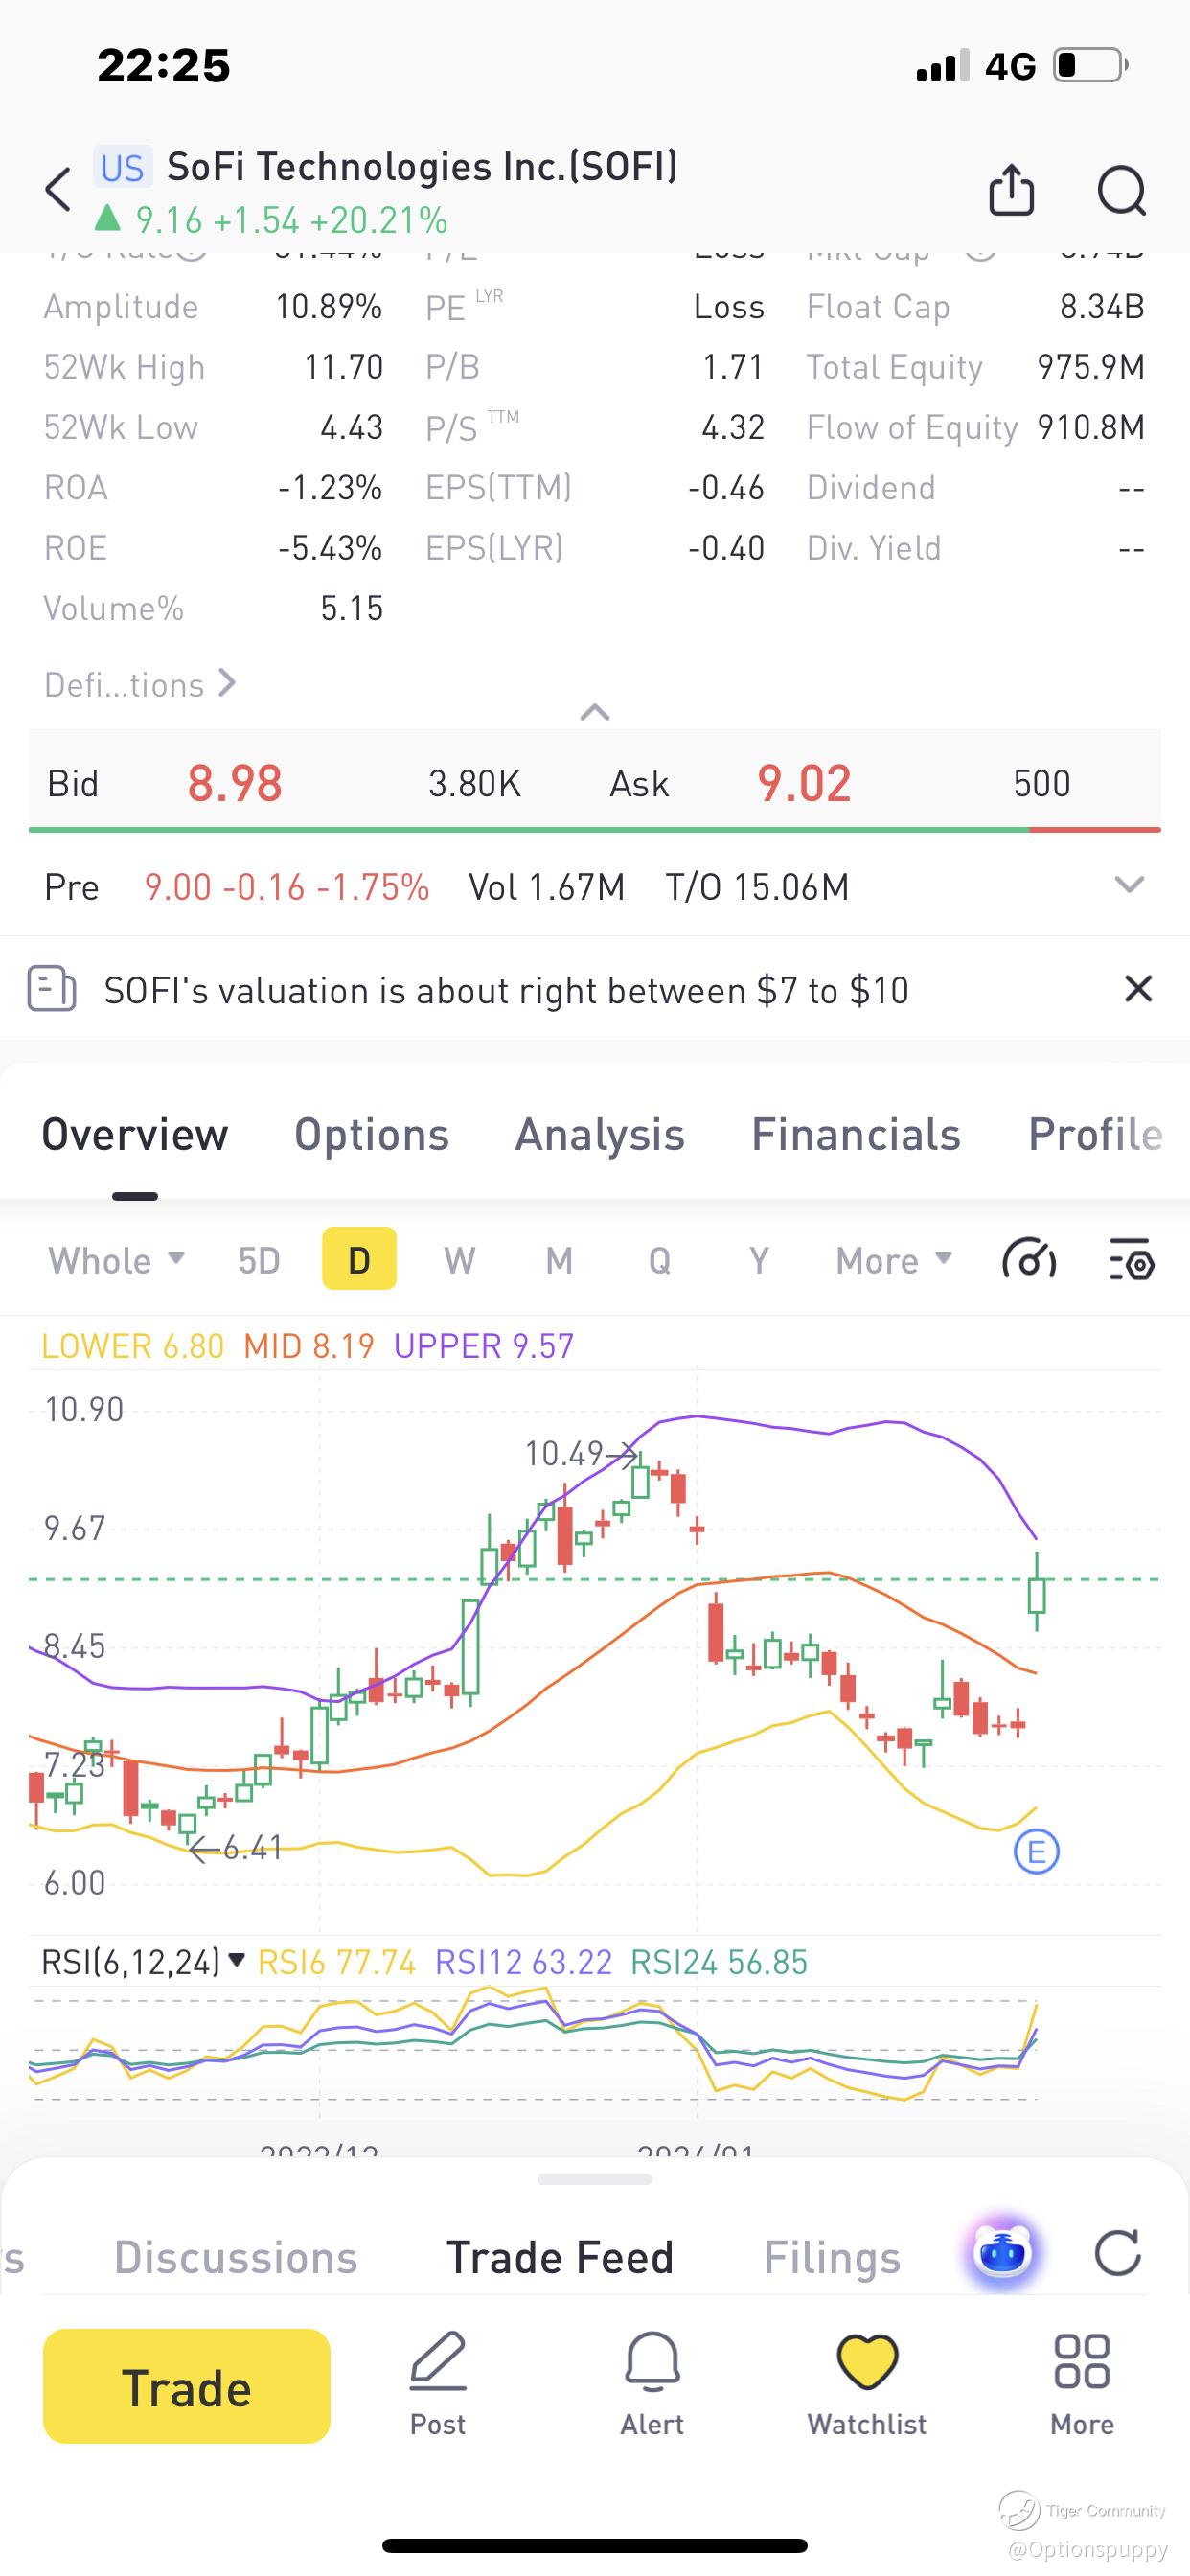Viewport: 1190px width, 2576px height.
Task: Open the SOFI valuation article
Action: [506, 990]
